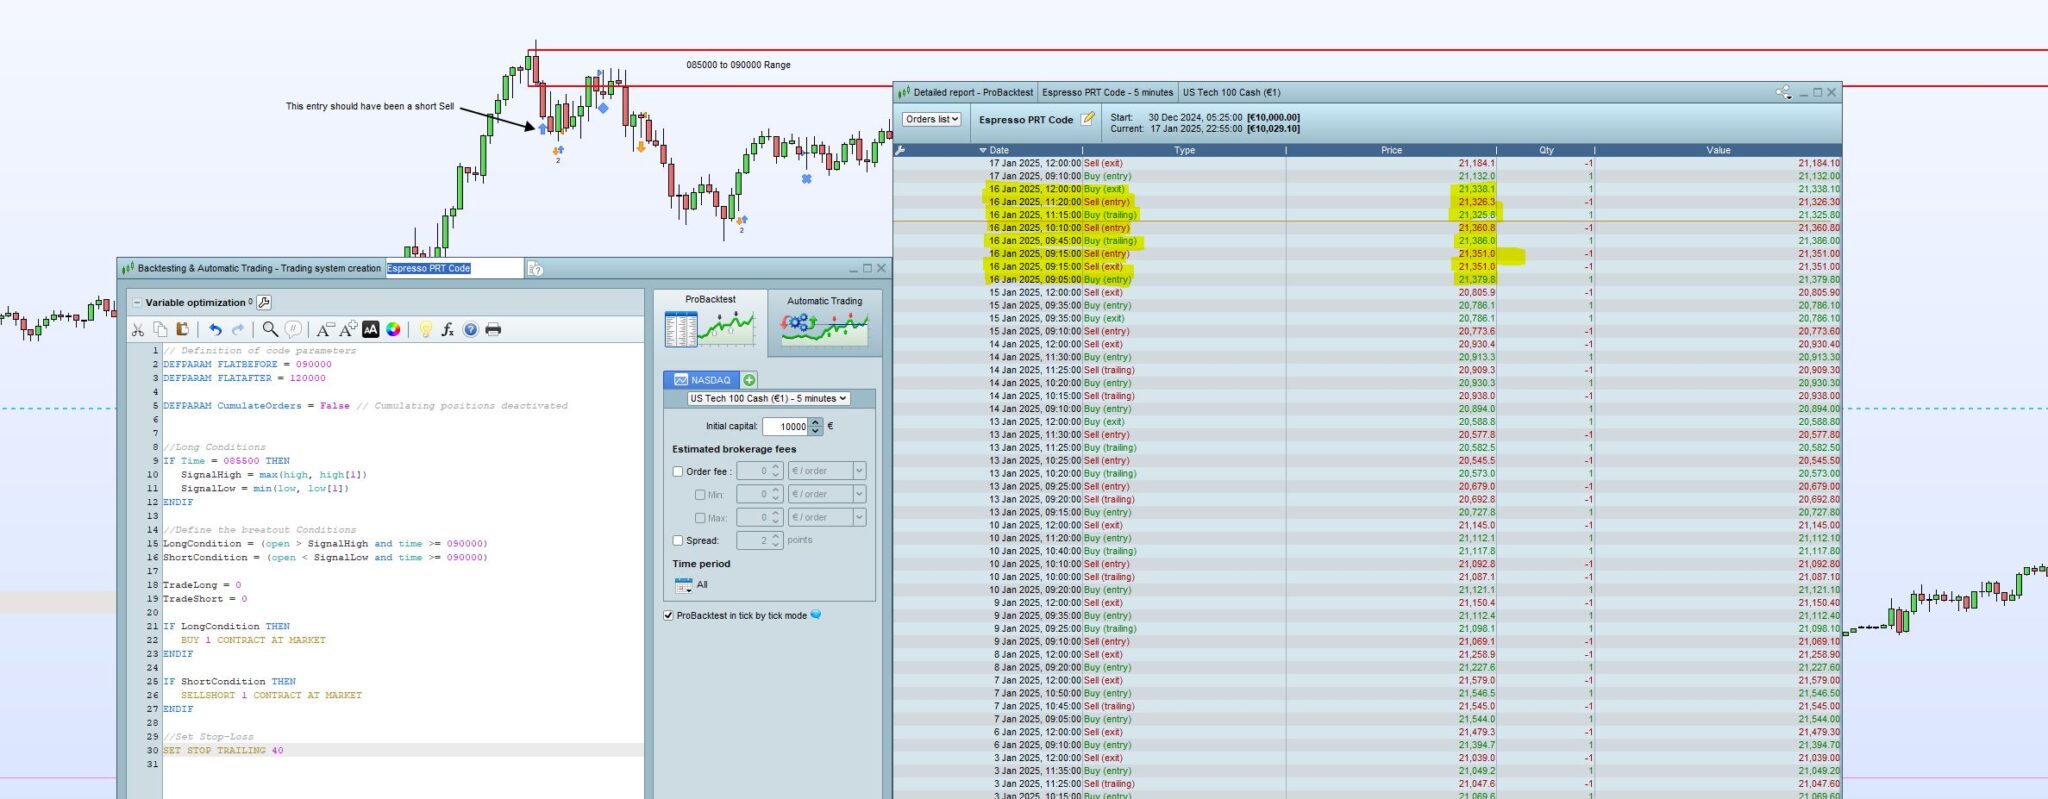Tick the Max: fee checkbox
The height and width of the screenshot is (799, 2048).
(700, 517)
